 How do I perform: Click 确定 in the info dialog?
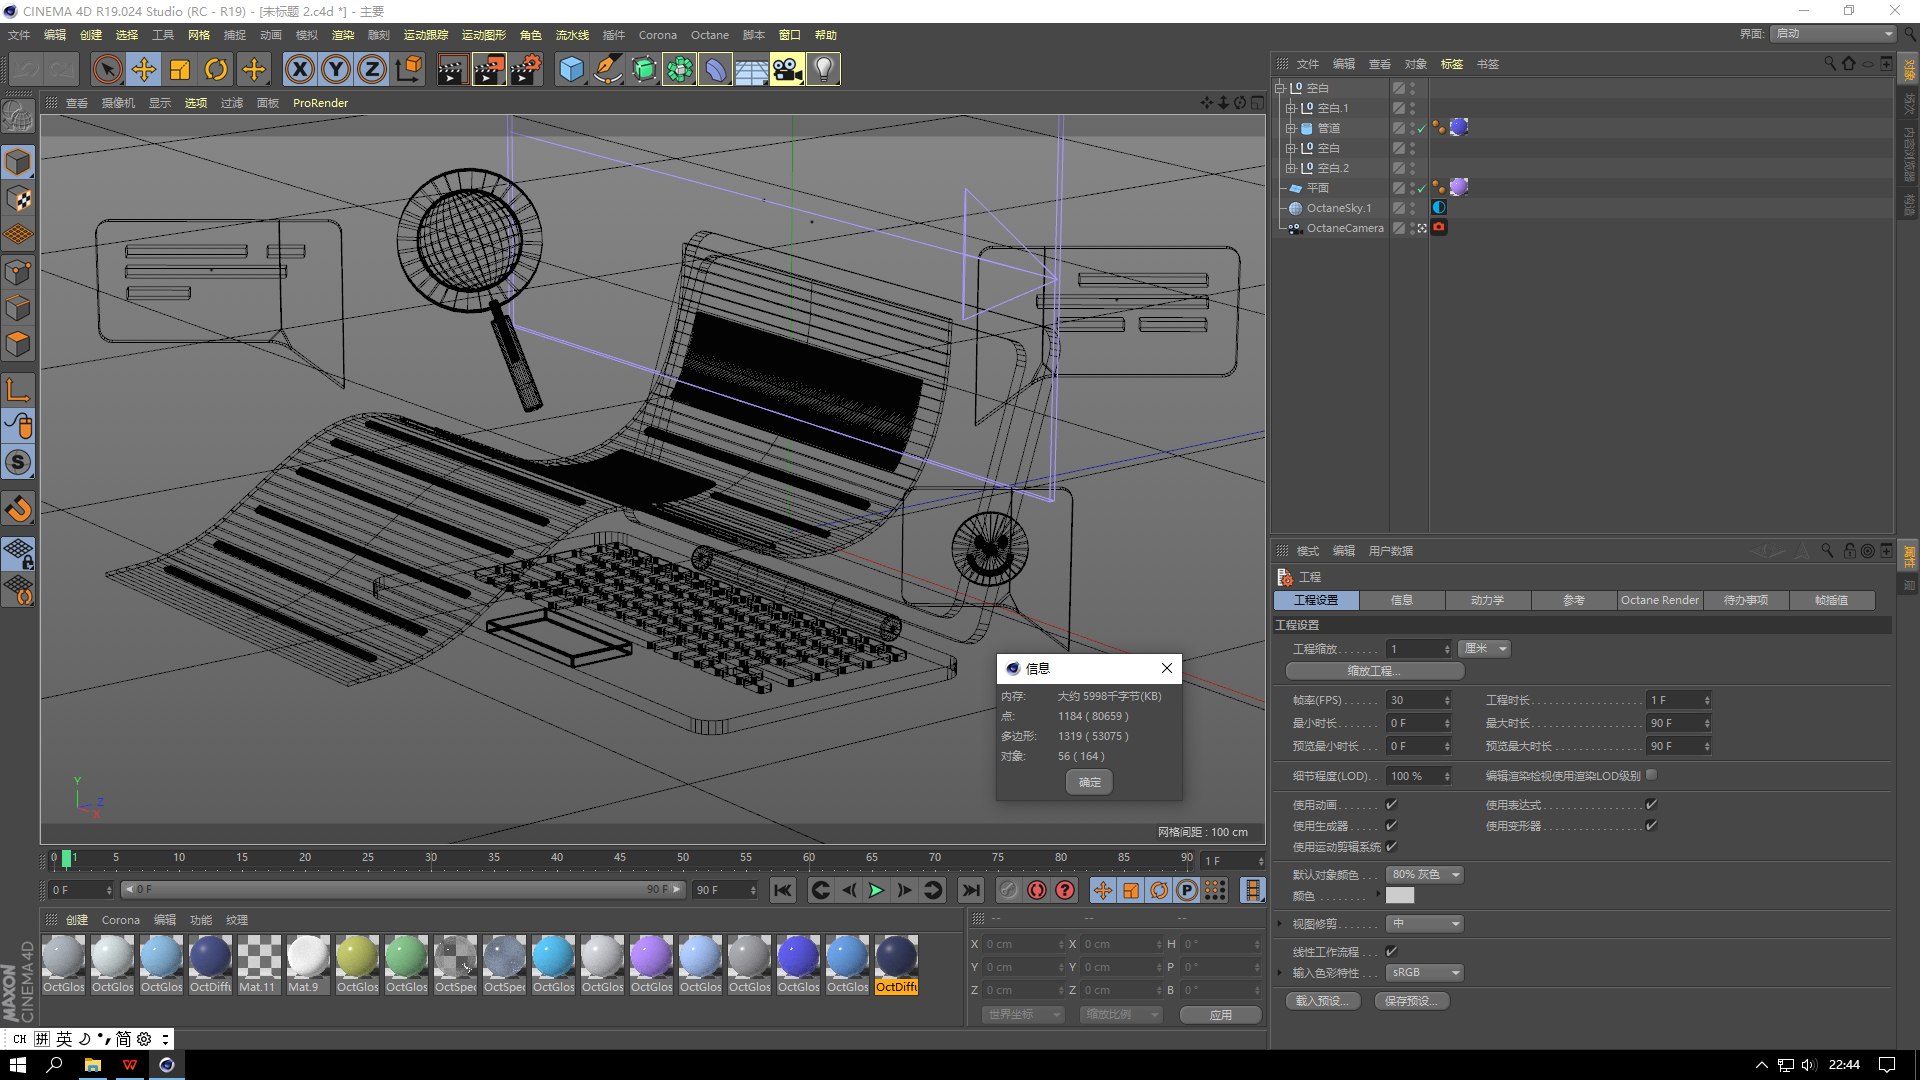[1089, 782]
